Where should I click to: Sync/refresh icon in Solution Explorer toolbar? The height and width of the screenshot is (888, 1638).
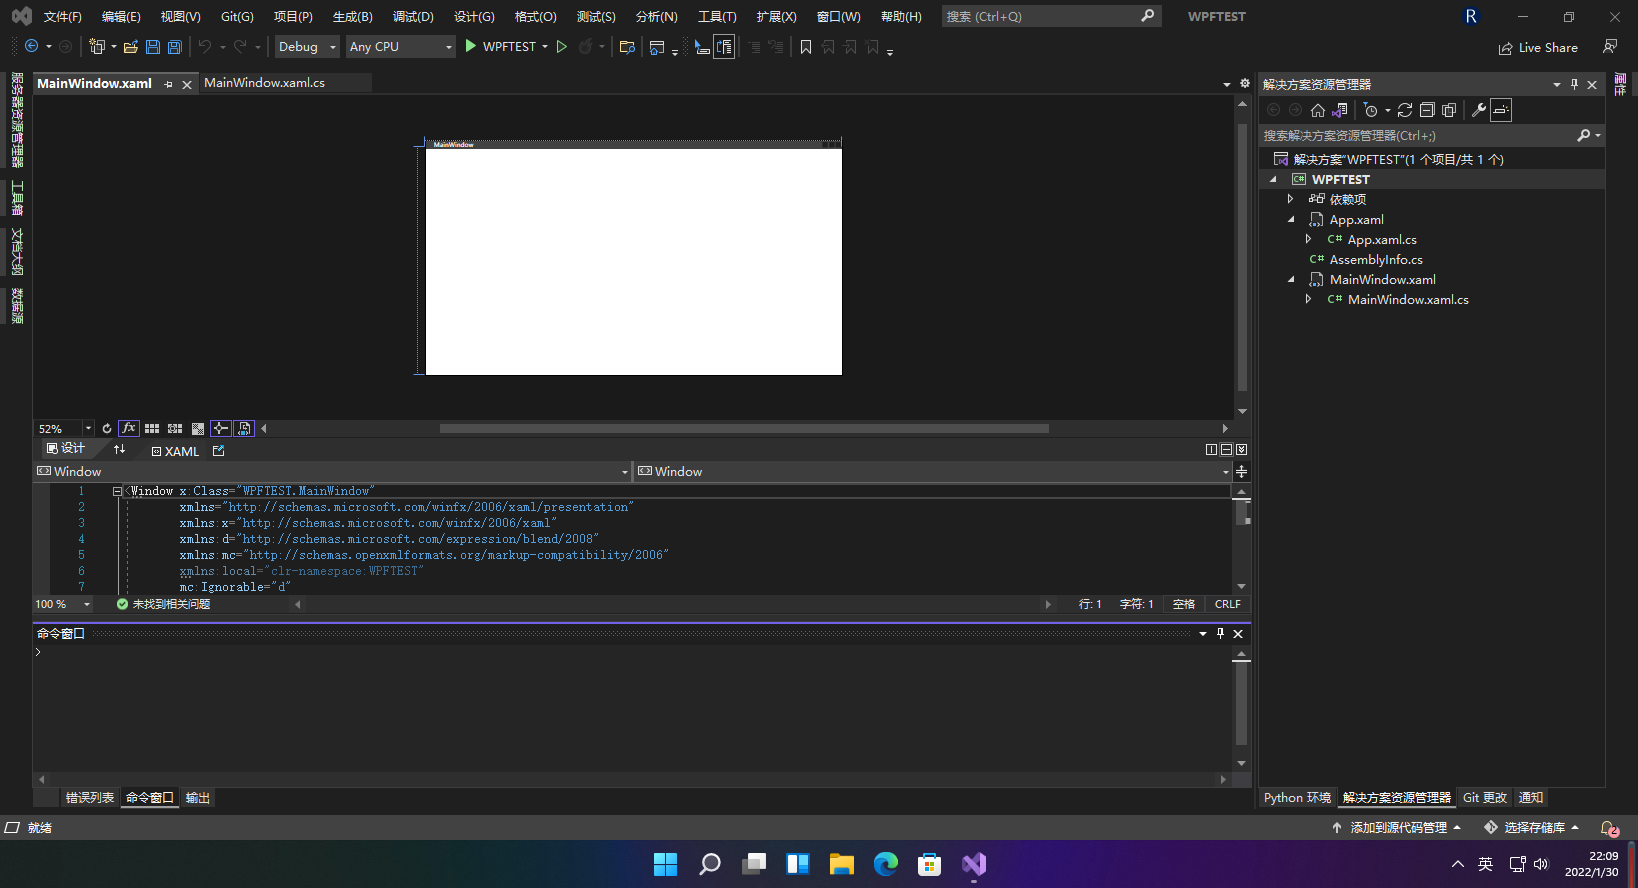pyautogui.click(x=1405, y=110)
